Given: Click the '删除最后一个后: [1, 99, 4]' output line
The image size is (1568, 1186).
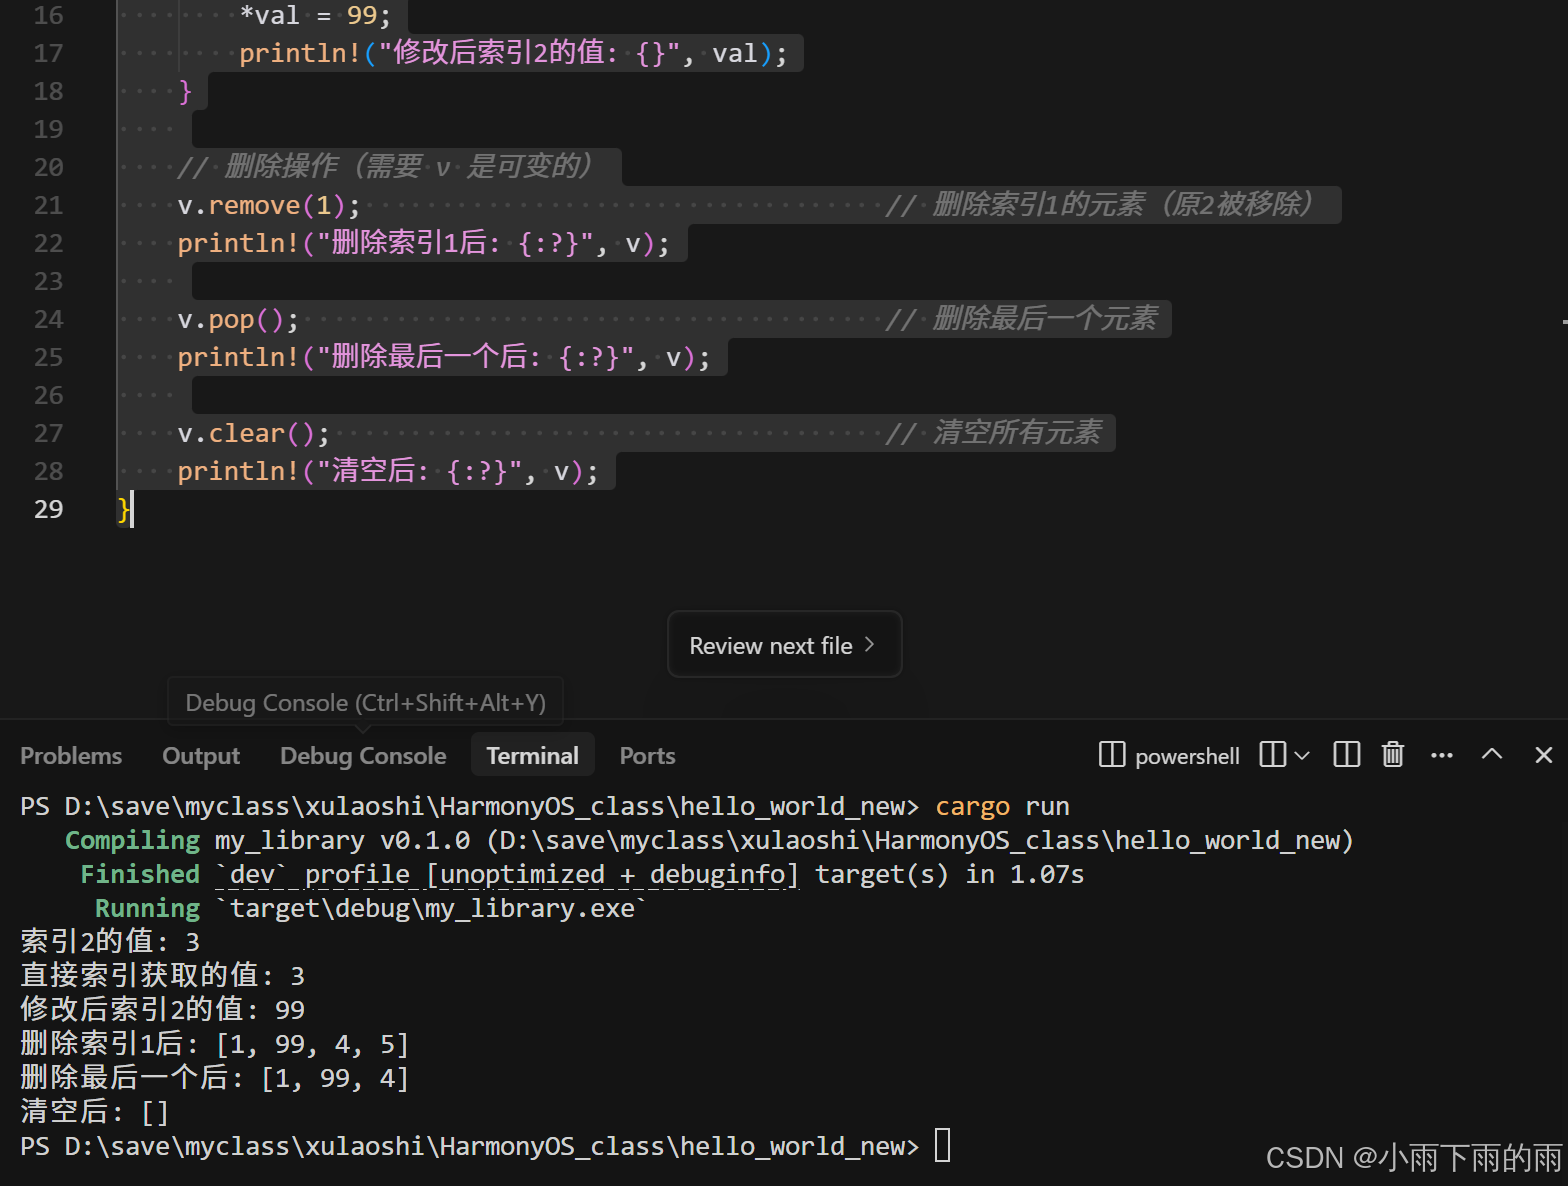Looking at the screenshot, I should [x=214, y=1078].
